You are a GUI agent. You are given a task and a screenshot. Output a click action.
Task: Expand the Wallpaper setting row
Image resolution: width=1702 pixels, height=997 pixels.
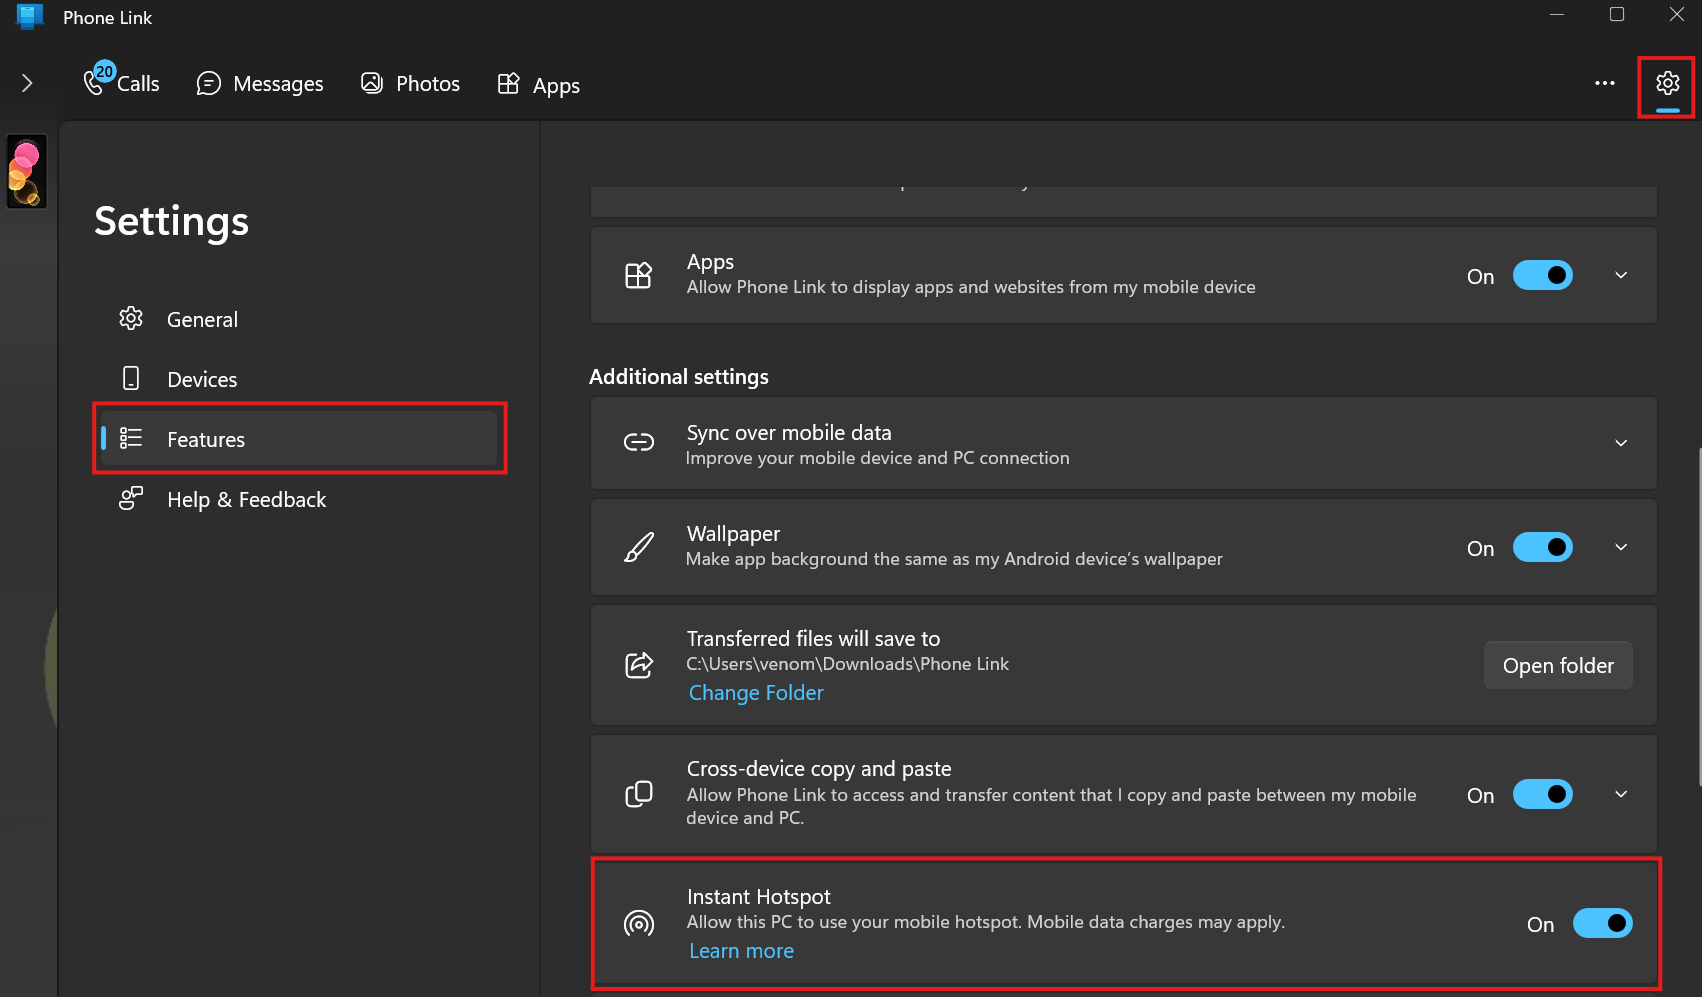1621,547
